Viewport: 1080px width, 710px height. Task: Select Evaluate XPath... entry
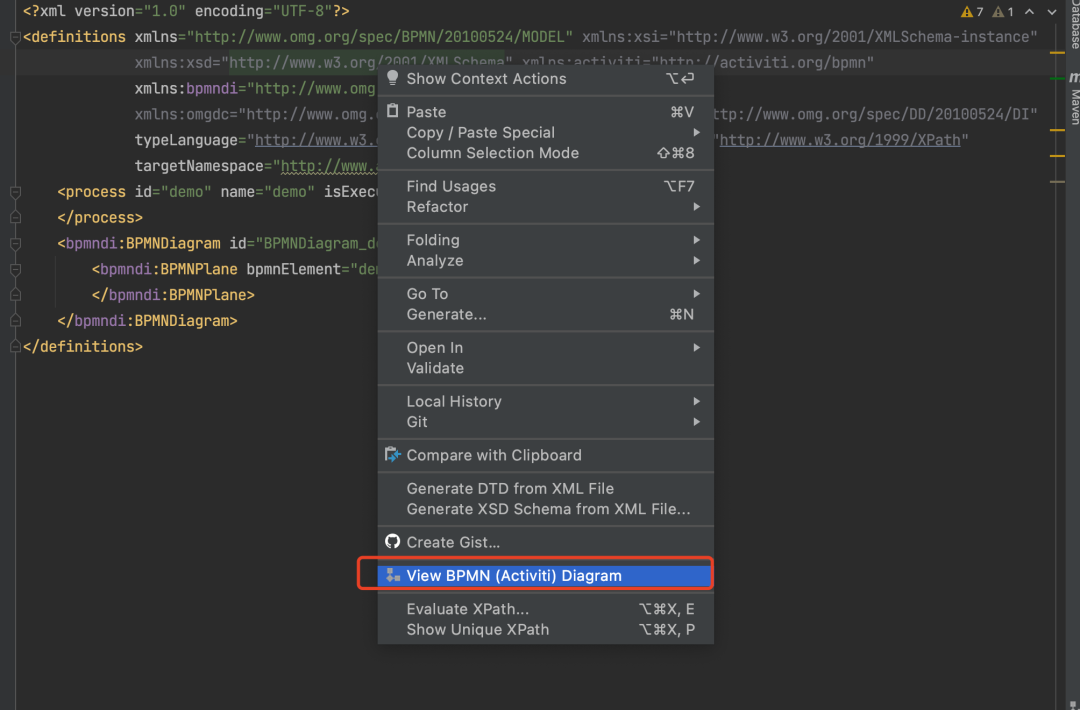(x=546, y=609)
